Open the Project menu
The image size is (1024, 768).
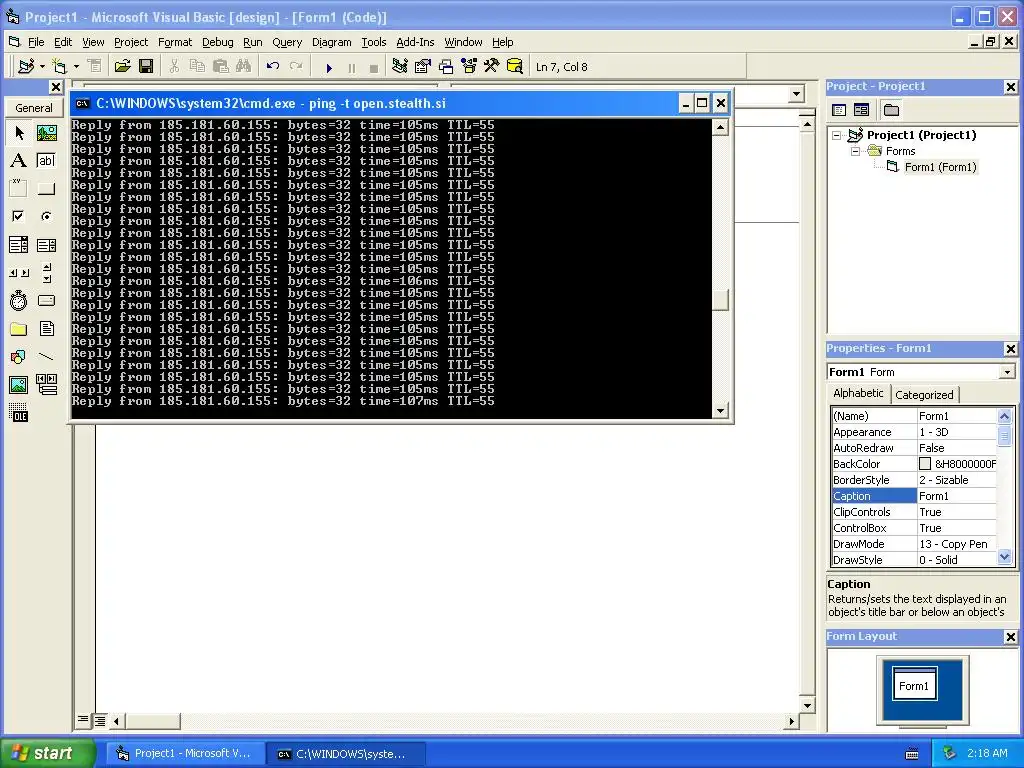131,42
